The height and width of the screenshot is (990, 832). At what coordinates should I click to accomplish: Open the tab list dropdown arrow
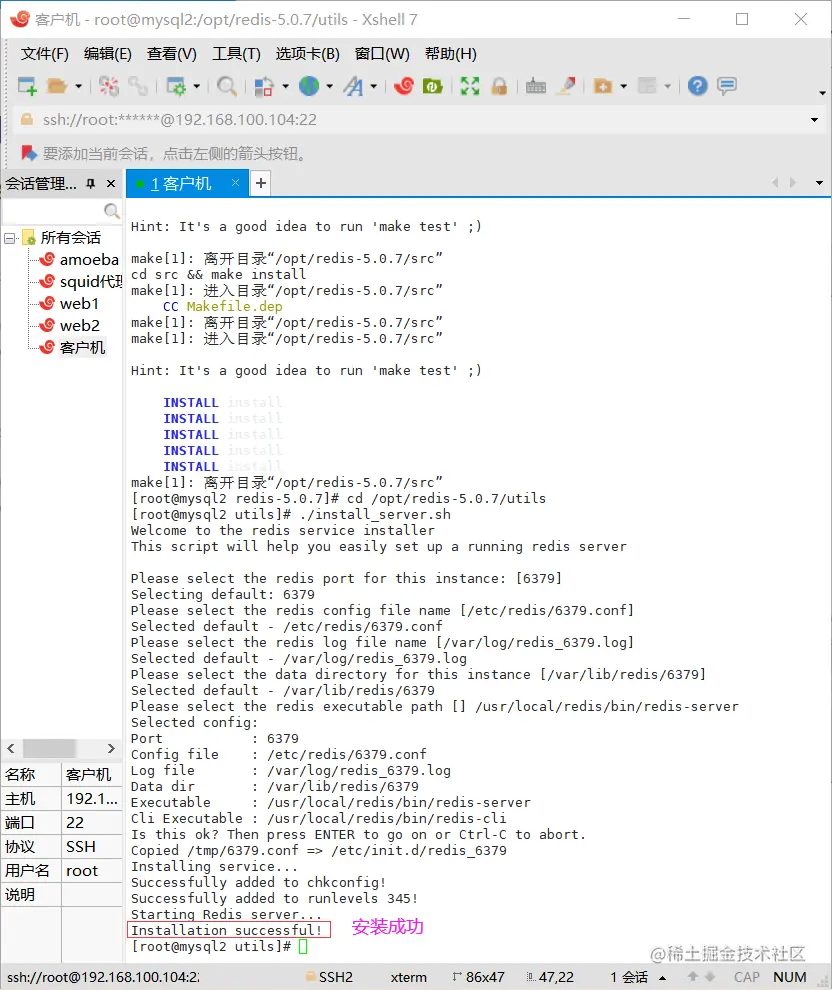click(x=819, y=183)
